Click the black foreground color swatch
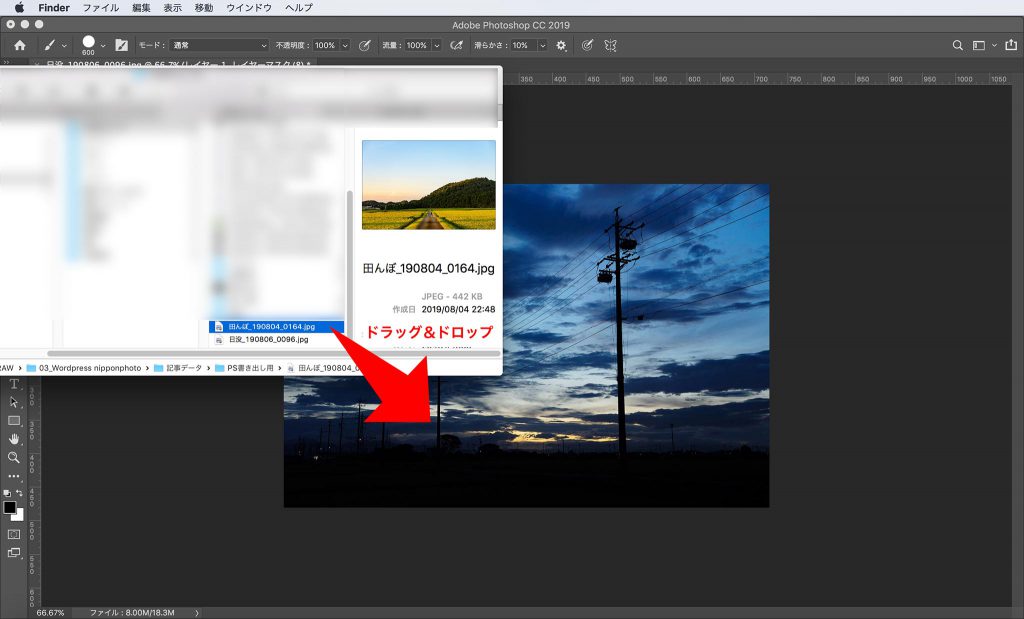The image size is (1024, 619). coord(9,507)
